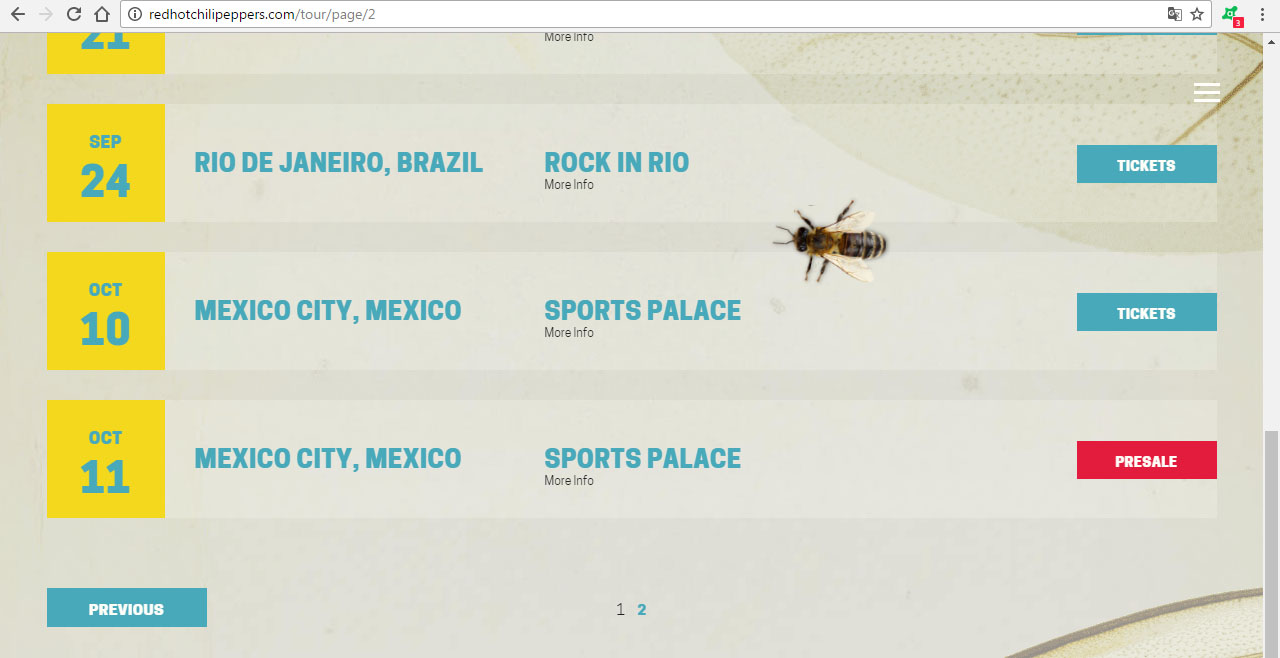
Task: Click Sports Palace title on Oct 11 row
Action: tap(643, 458)
